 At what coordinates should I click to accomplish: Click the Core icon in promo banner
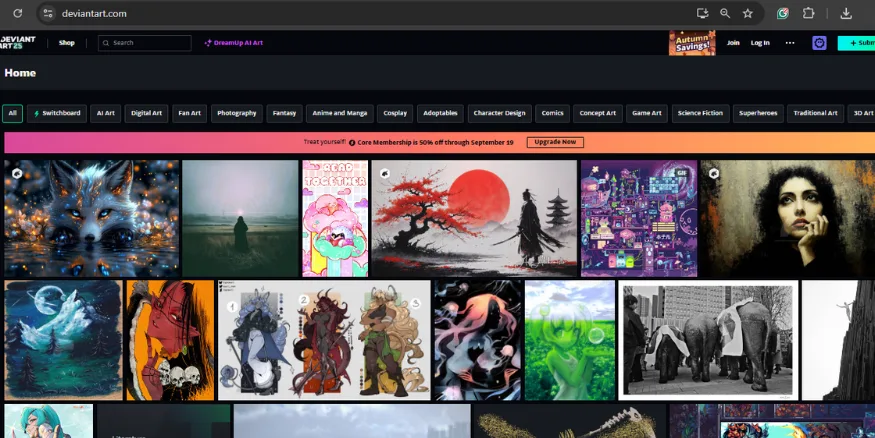pos(352,143)
